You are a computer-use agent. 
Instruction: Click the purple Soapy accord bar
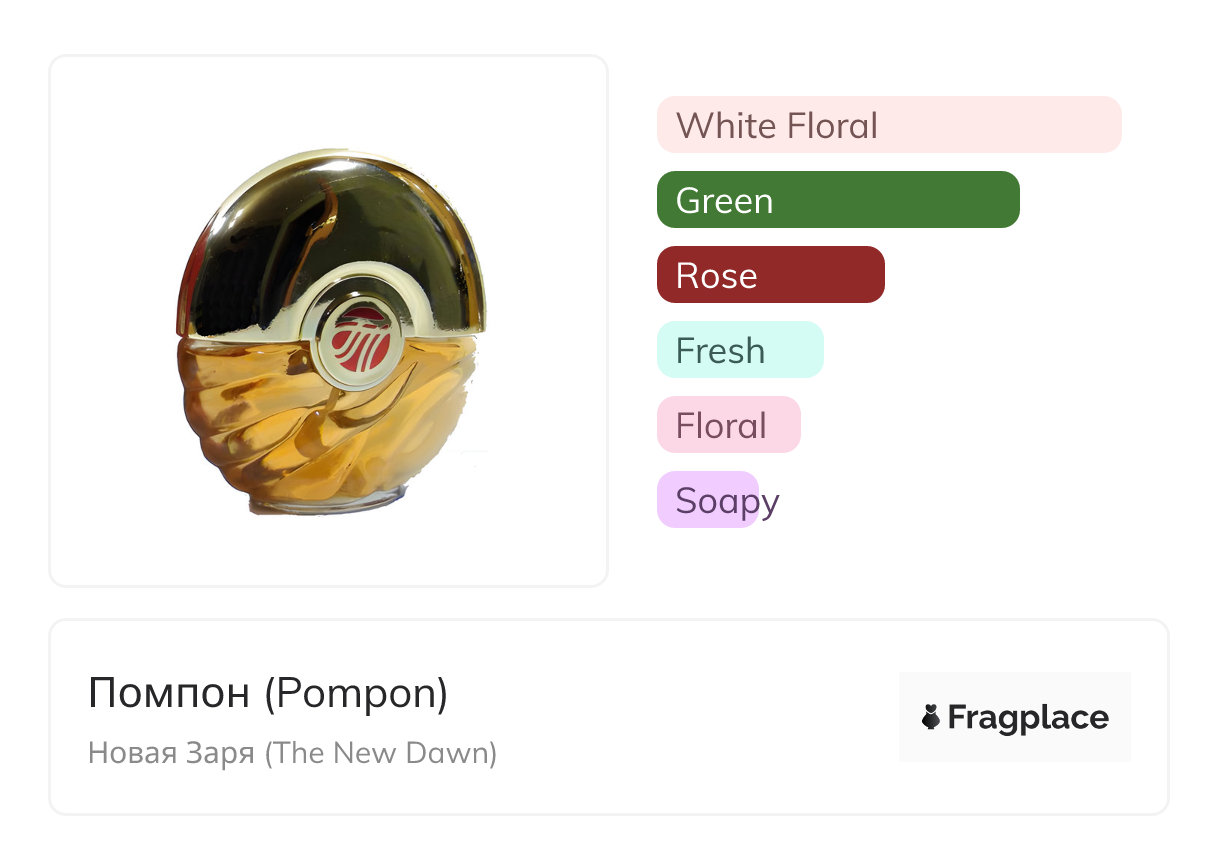(x=708, y=500)
